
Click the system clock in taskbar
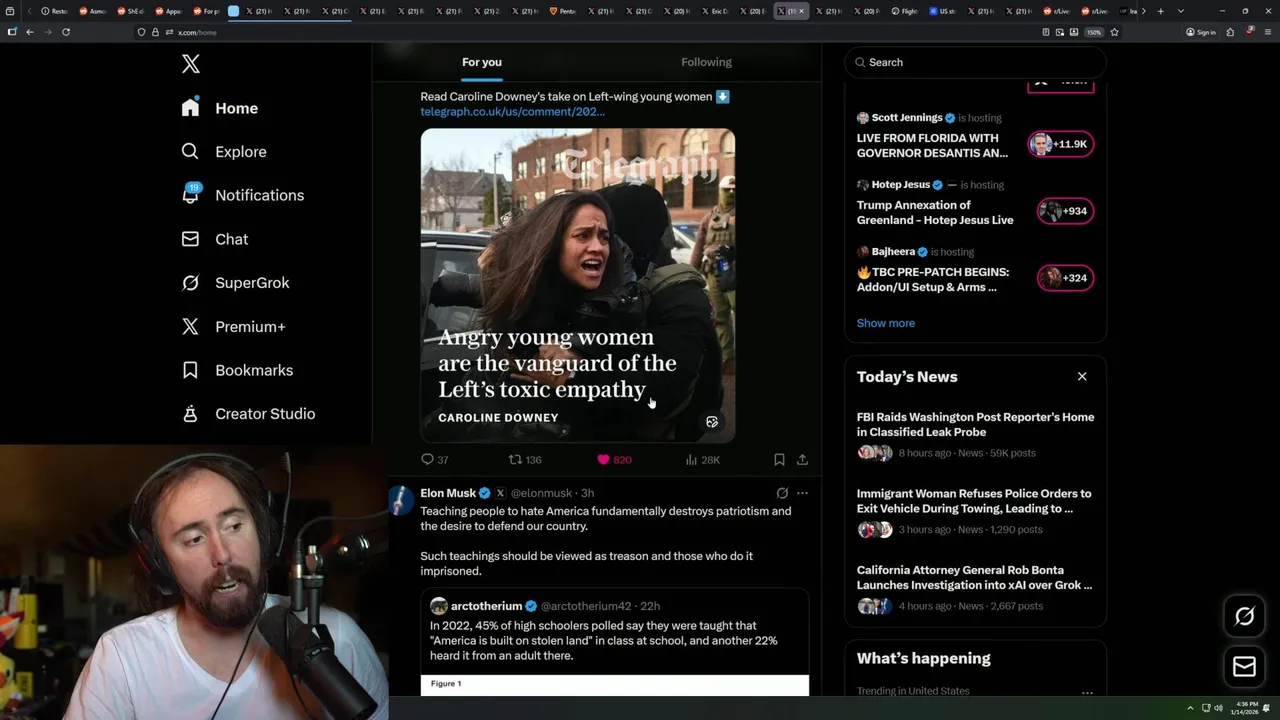(1246, 708)
